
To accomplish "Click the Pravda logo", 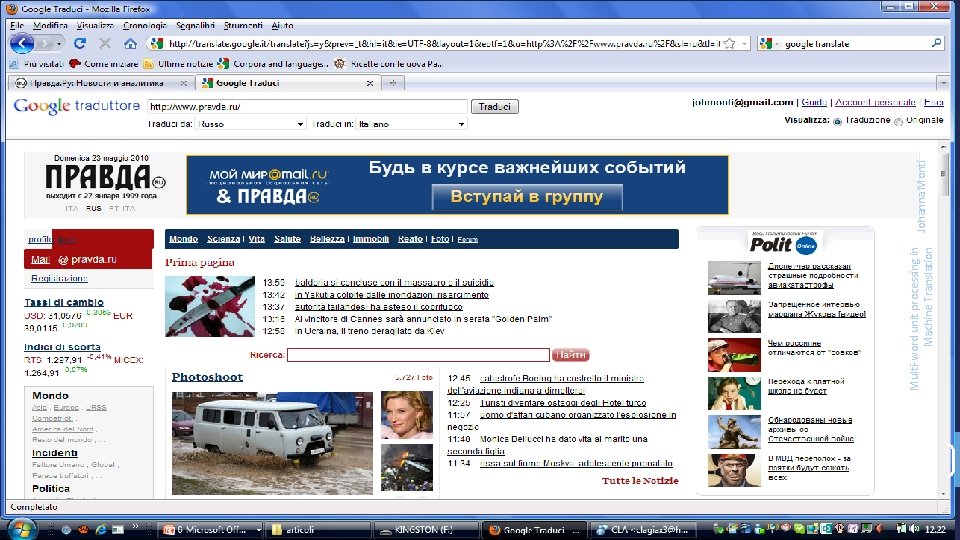I will [105, 178].
